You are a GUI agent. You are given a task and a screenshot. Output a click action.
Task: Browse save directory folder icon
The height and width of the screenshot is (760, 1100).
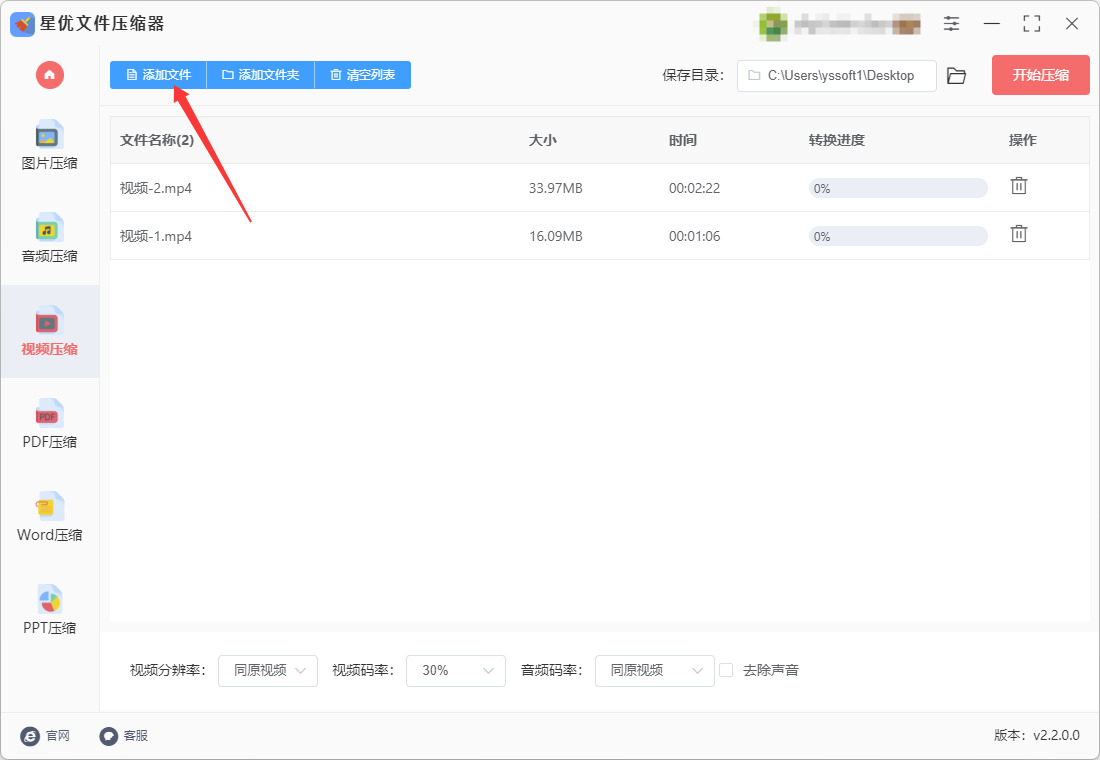click(x=956, y=75)
